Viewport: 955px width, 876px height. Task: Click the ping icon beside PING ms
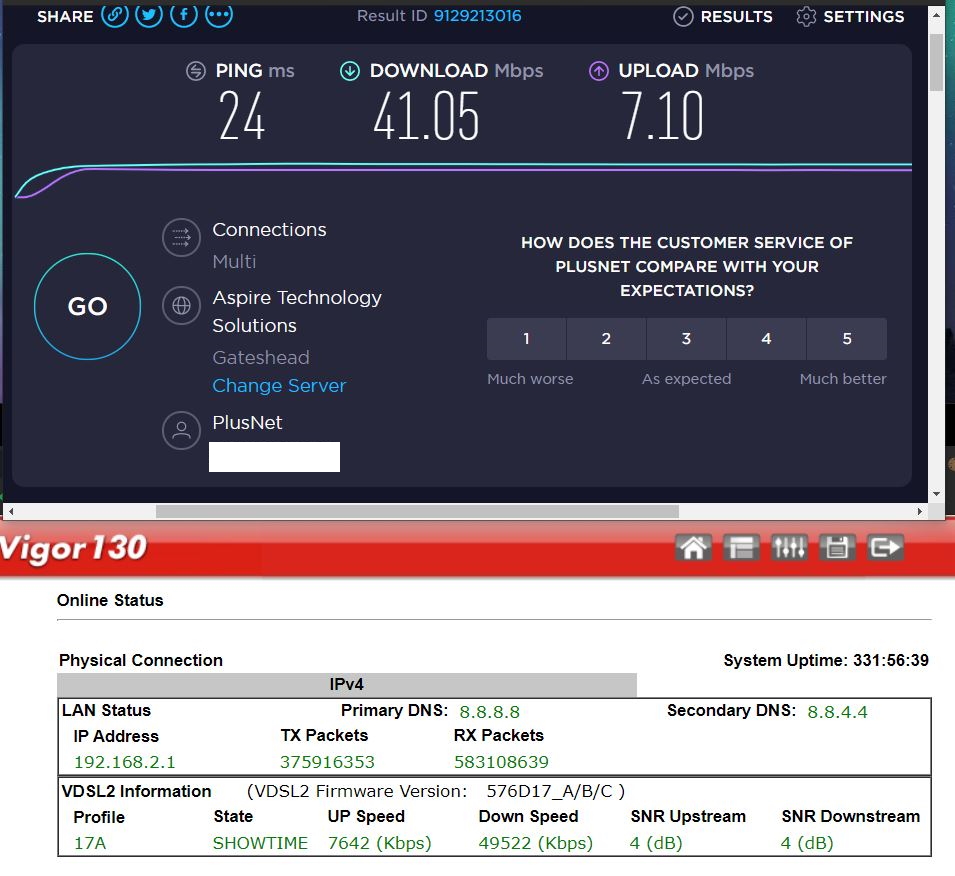coord(196,71)
